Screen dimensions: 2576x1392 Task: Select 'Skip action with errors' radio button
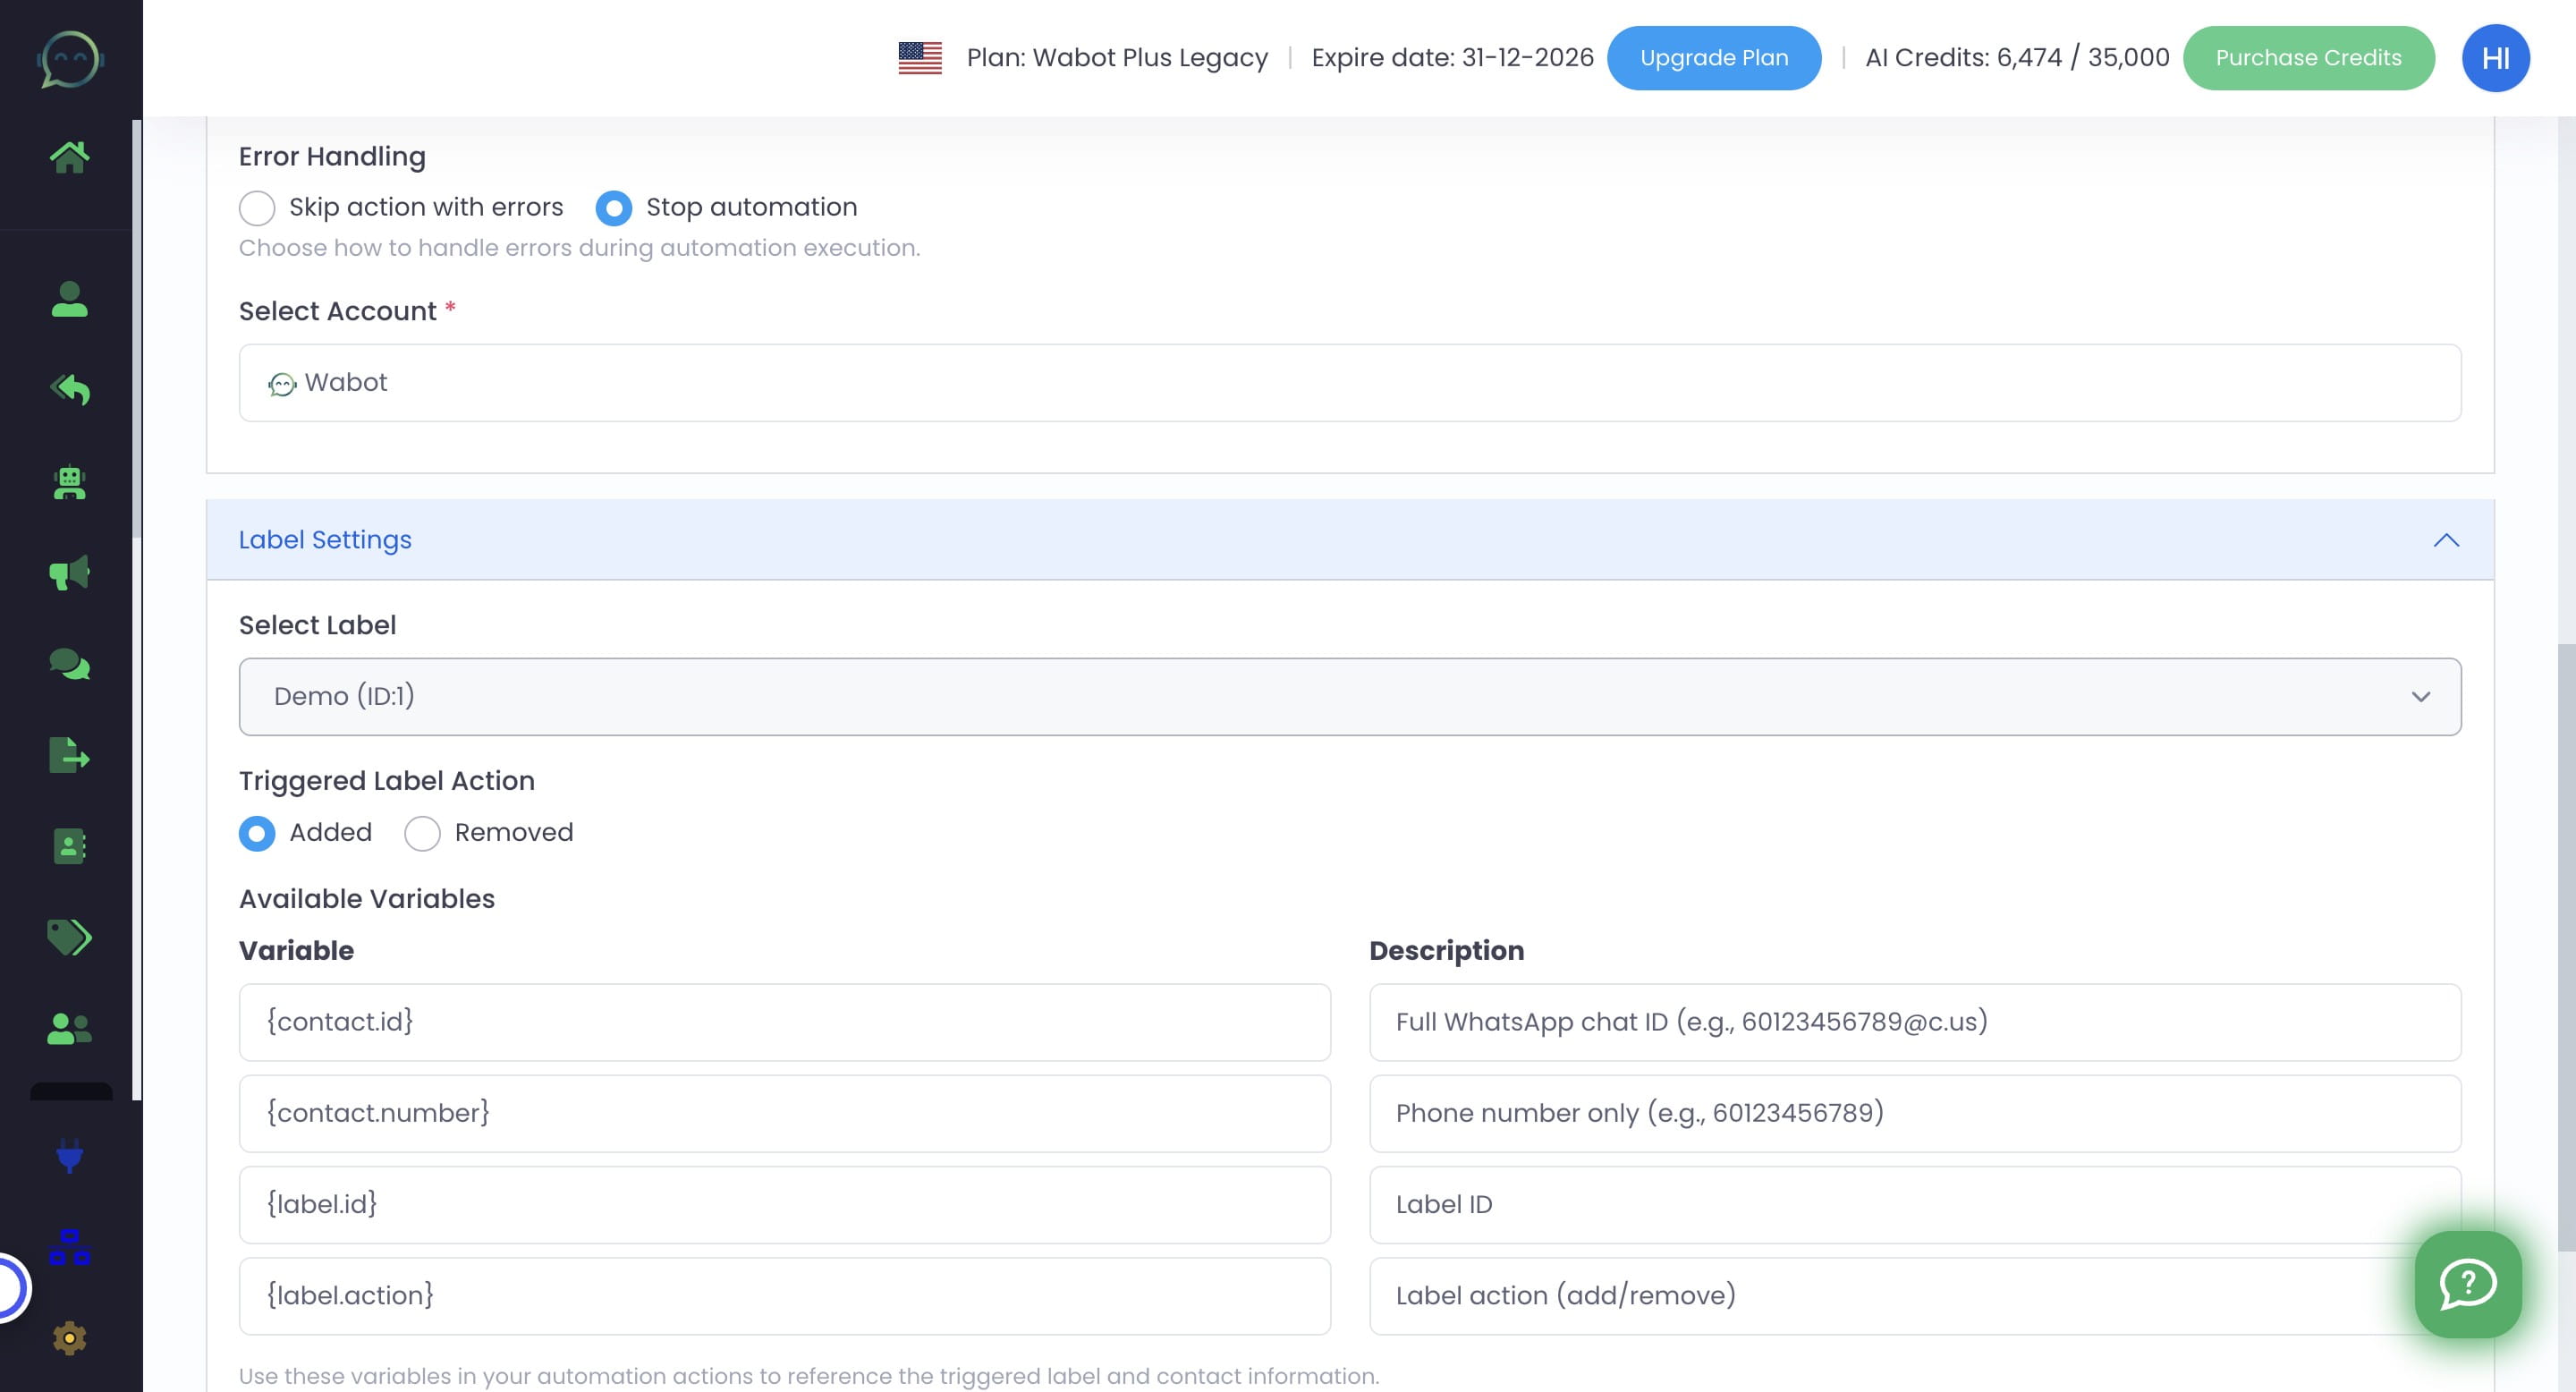point(257,208)
